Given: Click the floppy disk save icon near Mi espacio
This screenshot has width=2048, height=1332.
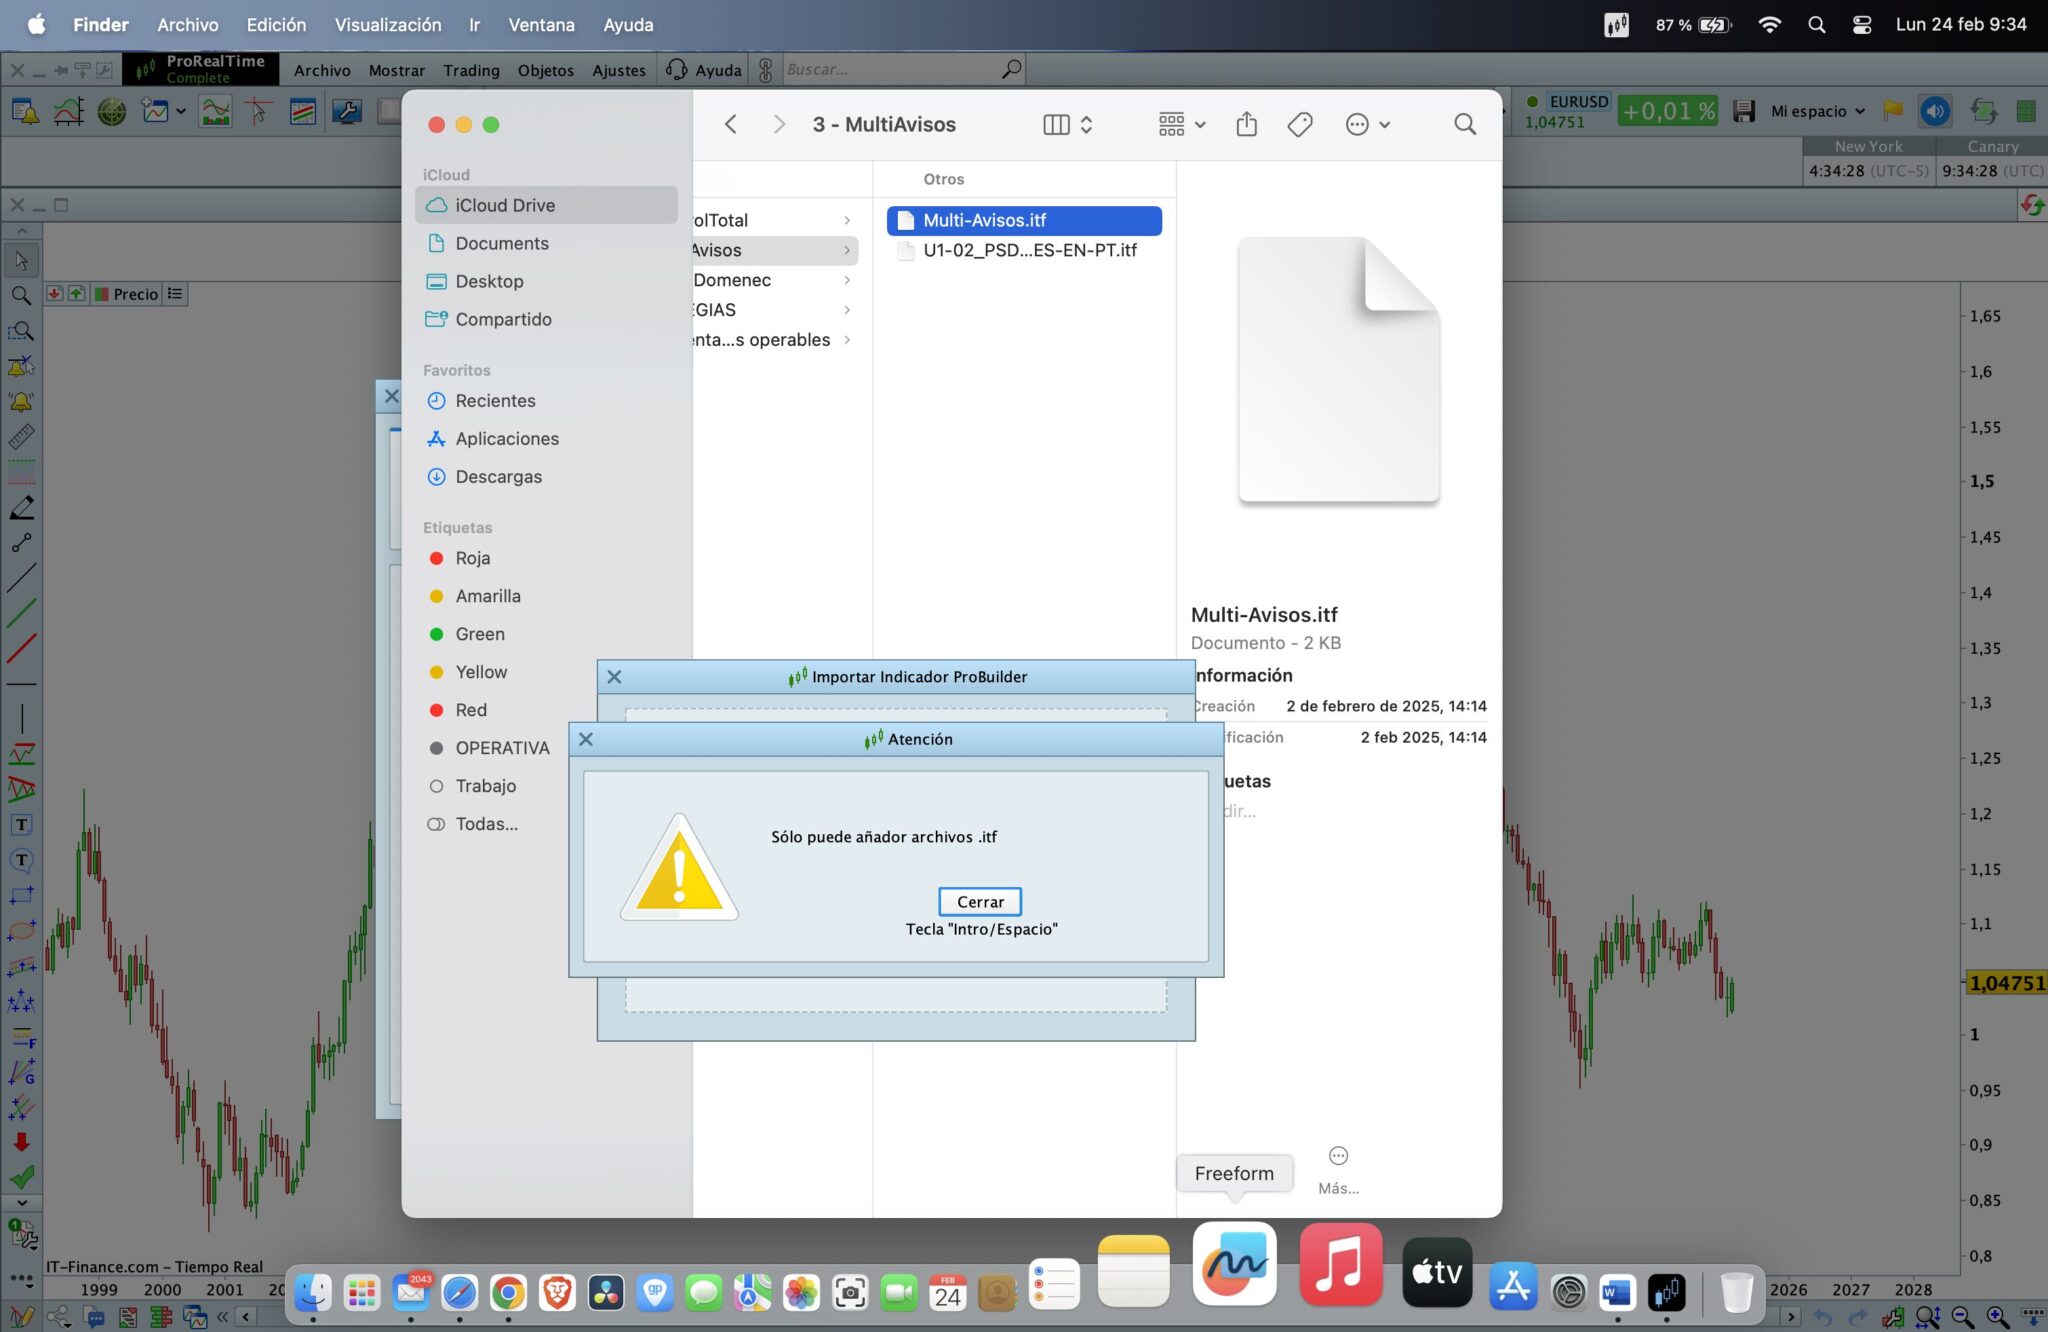Looking at the screenshot, I should point(1744,111).
